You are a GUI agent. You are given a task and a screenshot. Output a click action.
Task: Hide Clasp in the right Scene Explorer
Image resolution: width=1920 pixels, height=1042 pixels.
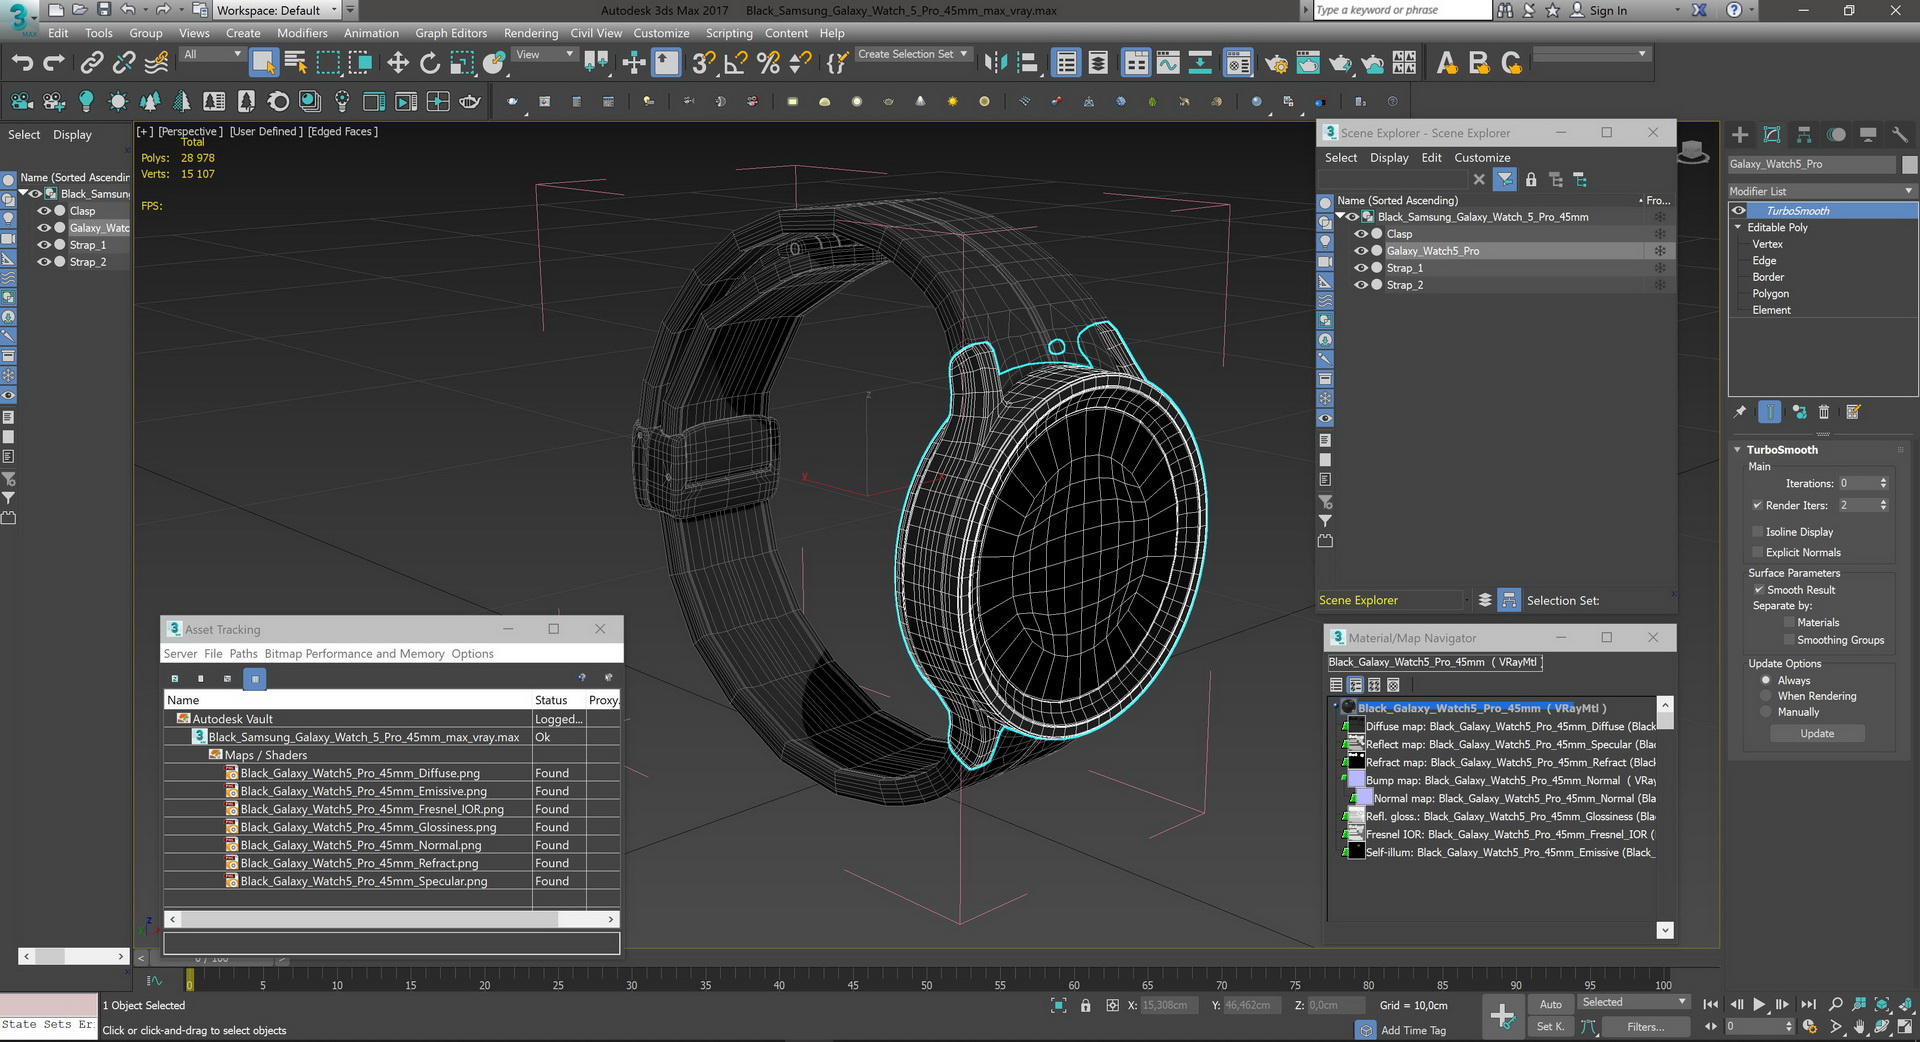(x=1360, y=234)
